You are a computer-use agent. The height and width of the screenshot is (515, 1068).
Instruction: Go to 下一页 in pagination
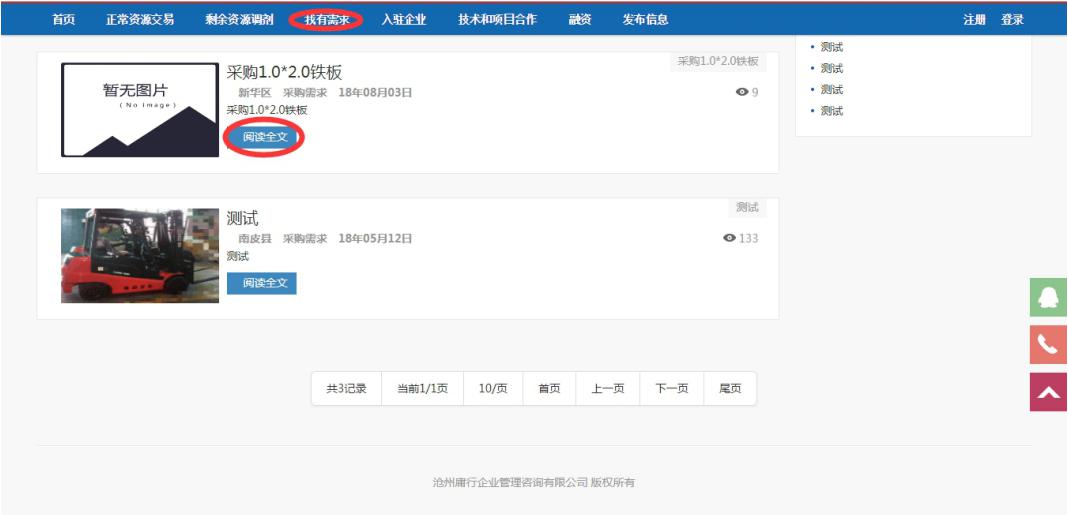point(672,388)
